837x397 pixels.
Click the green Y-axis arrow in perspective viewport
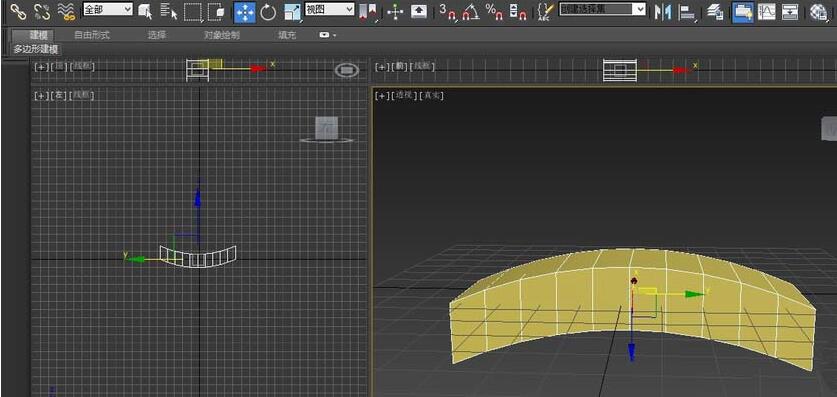coord(694,294)
